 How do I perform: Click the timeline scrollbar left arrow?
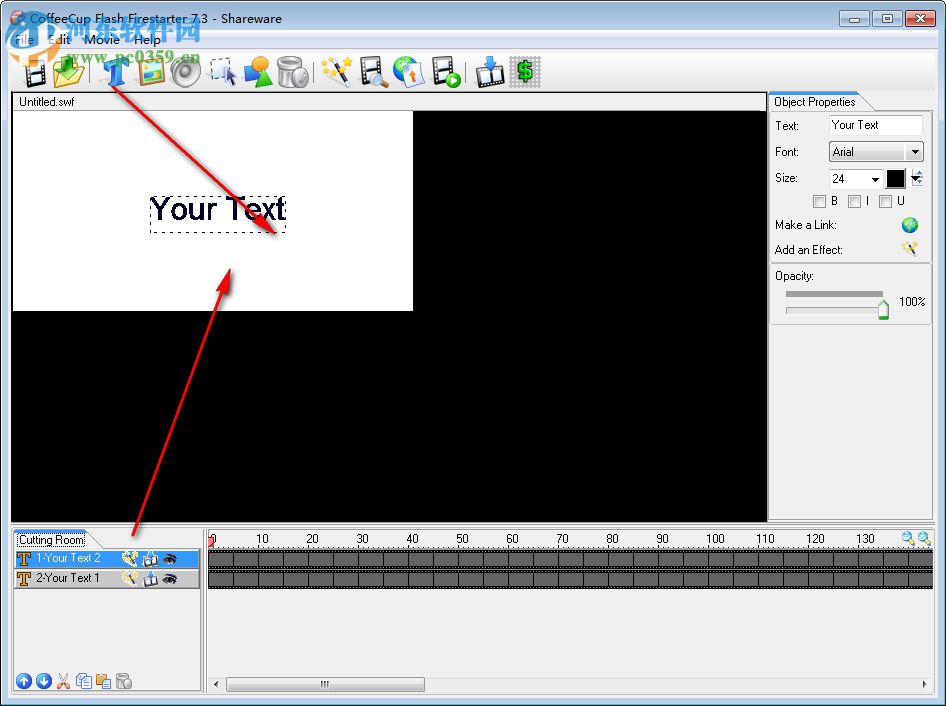216,684
